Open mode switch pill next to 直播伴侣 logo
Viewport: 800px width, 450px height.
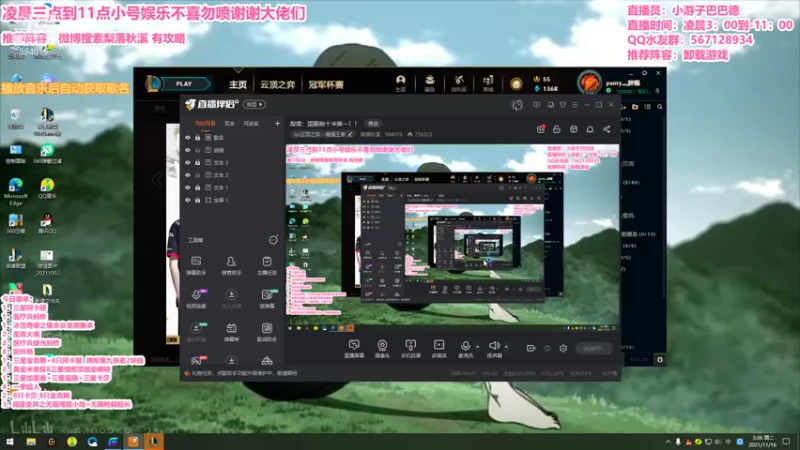(254, 105)
